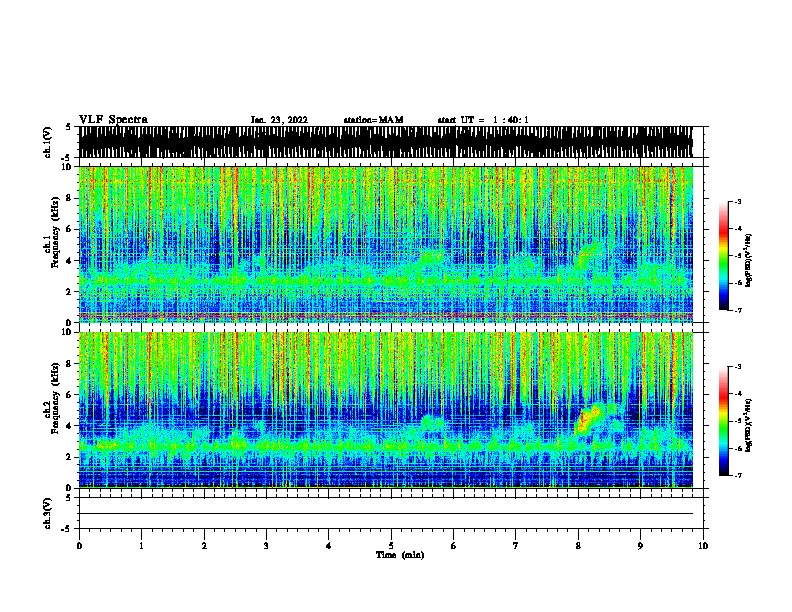Click the "start UT = 1:40:1" text
Viewport: 792px width, 612px height.
(x=483, y=120)
